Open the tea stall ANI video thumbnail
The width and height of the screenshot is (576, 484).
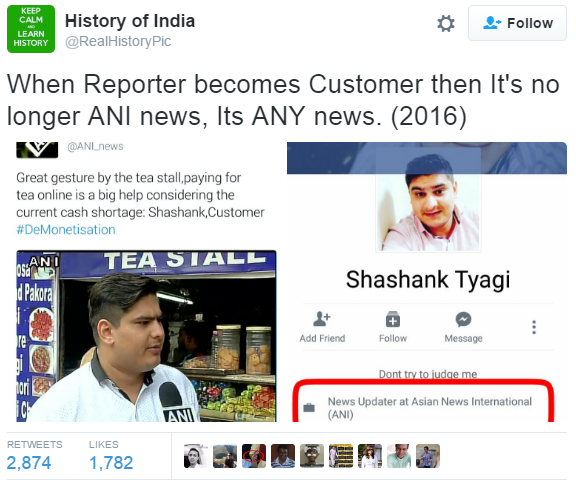coord(146,336)
